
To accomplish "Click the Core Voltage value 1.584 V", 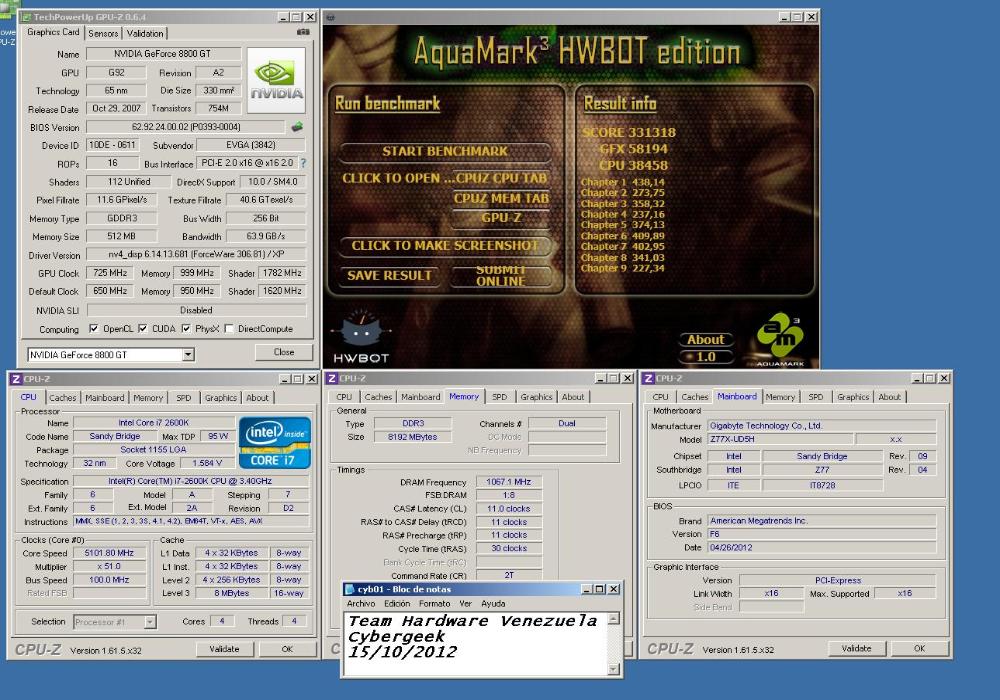I will point(207,463).
